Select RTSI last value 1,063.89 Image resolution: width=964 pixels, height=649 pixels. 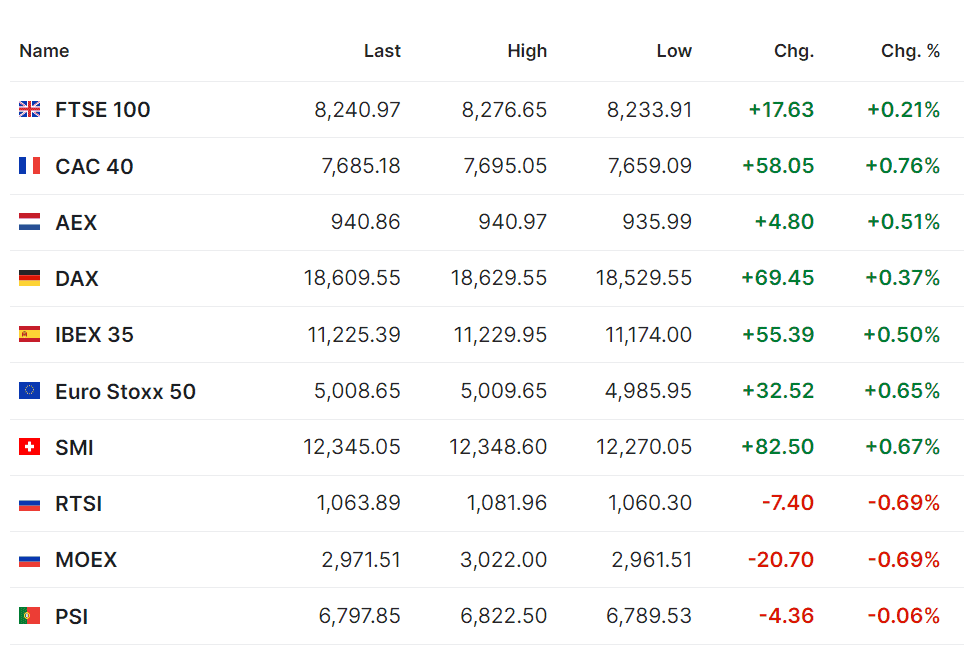[x=358, y=503]
